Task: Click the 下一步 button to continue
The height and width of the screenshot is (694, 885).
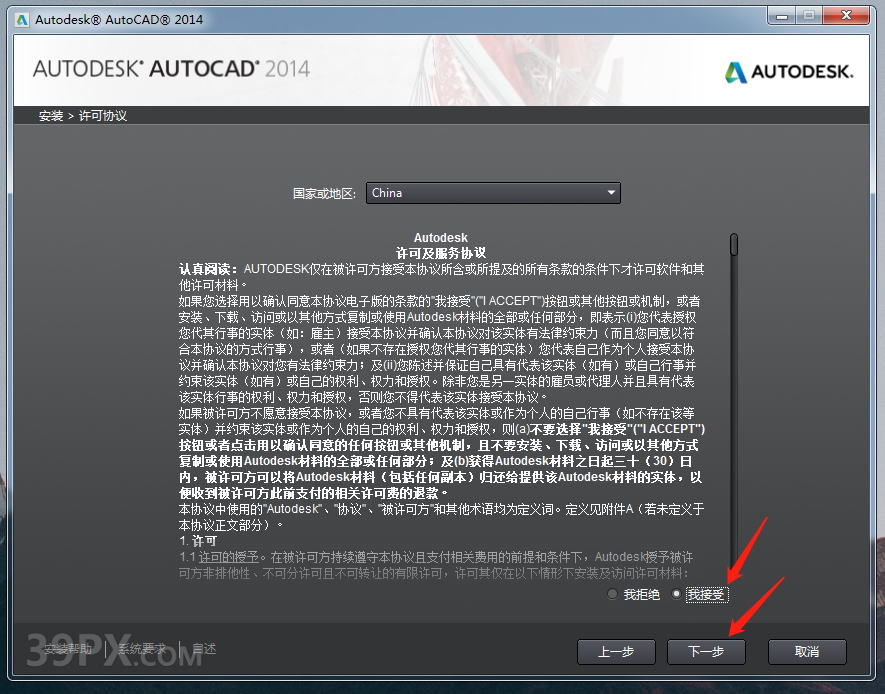Action: [x=706, y=651]
